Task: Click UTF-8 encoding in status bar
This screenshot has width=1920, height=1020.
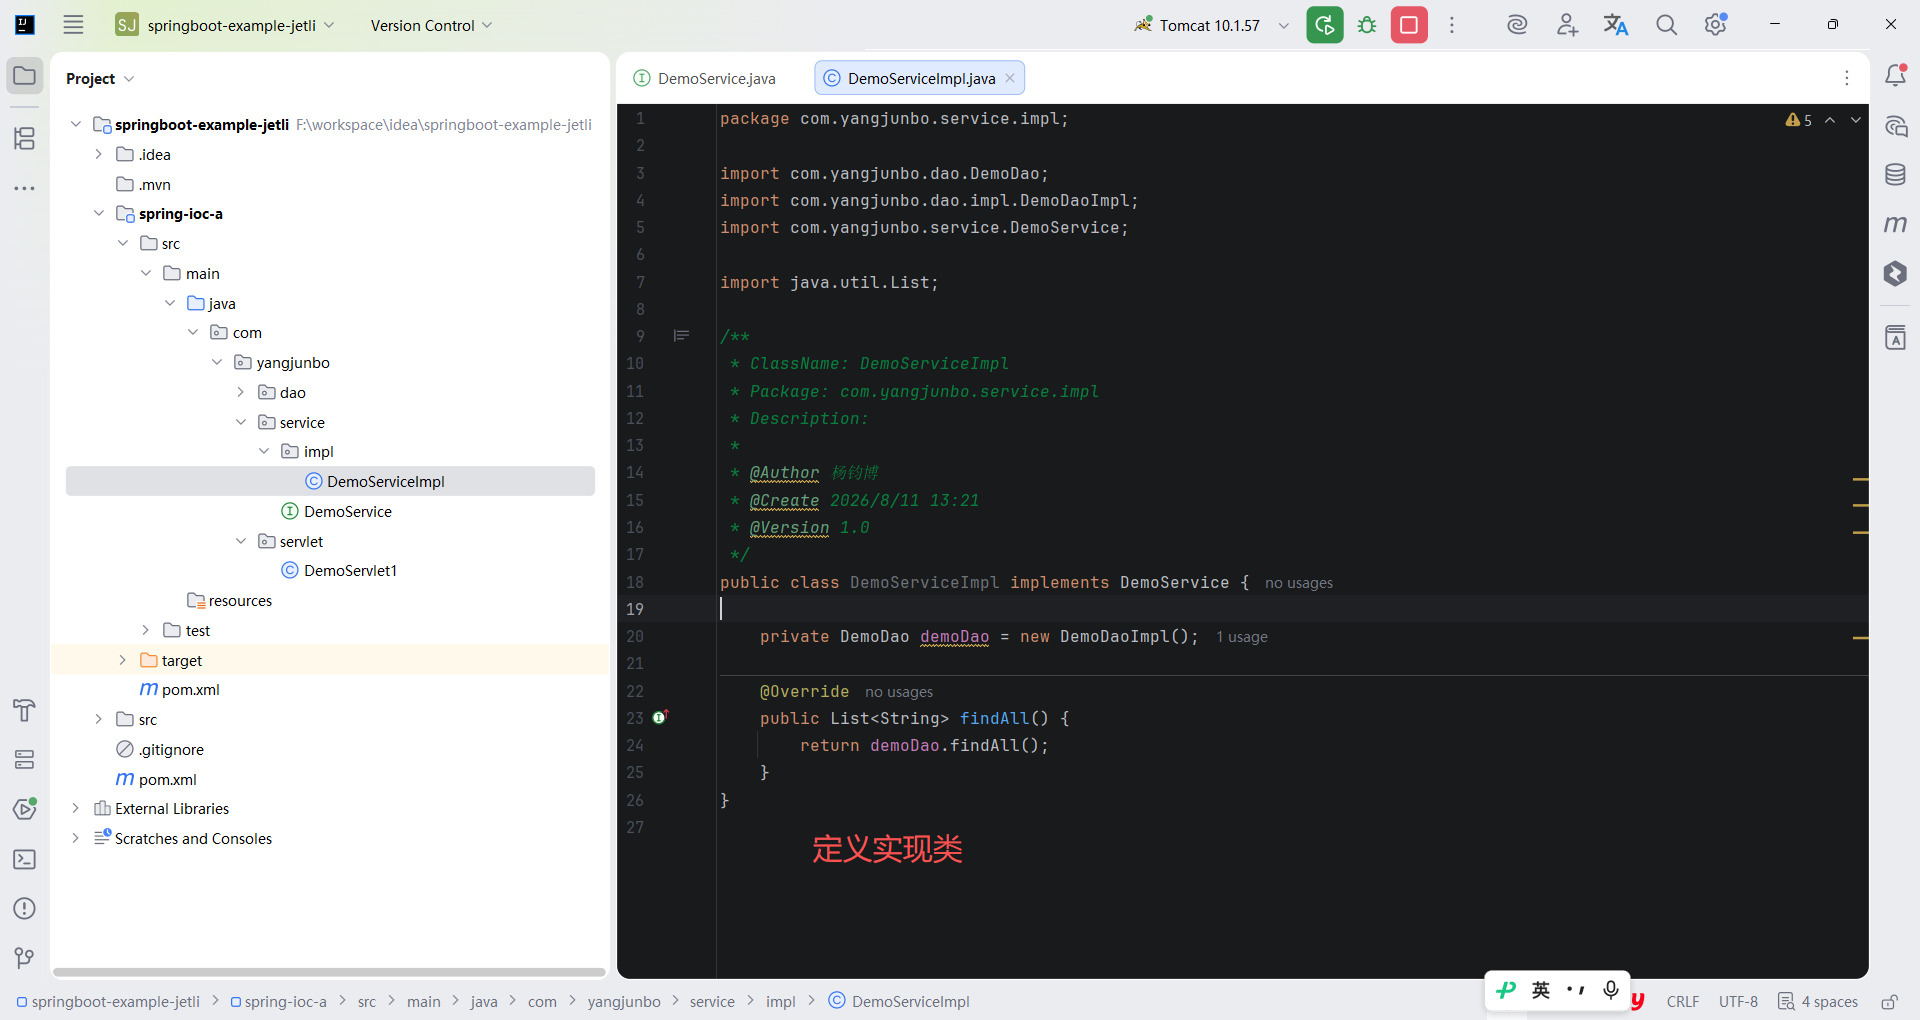Action: tap(1738, 1002)
